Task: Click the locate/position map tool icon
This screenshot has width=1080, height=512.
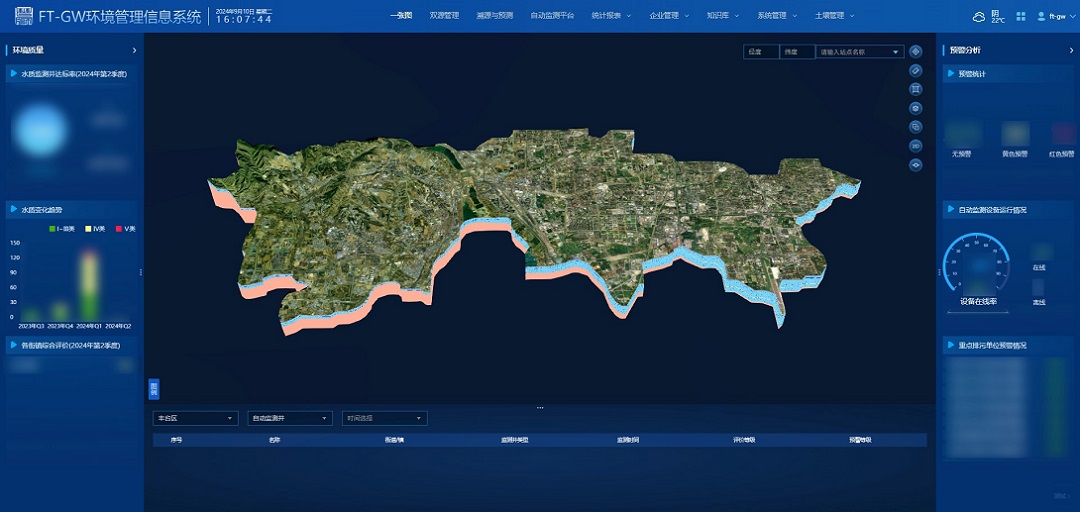Action: tap(915, 52)
